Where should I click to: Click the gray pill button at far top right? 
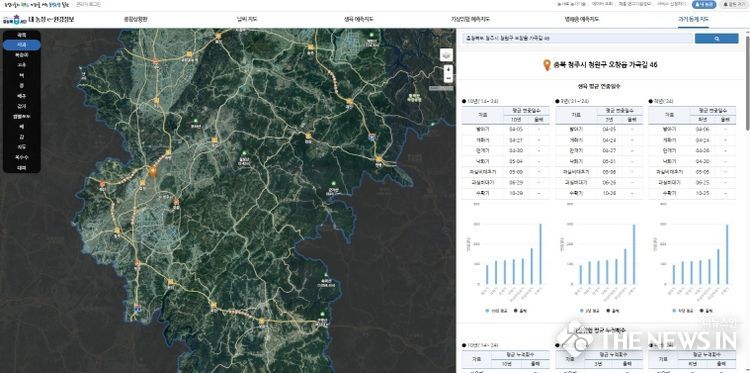tap(733, 4)
